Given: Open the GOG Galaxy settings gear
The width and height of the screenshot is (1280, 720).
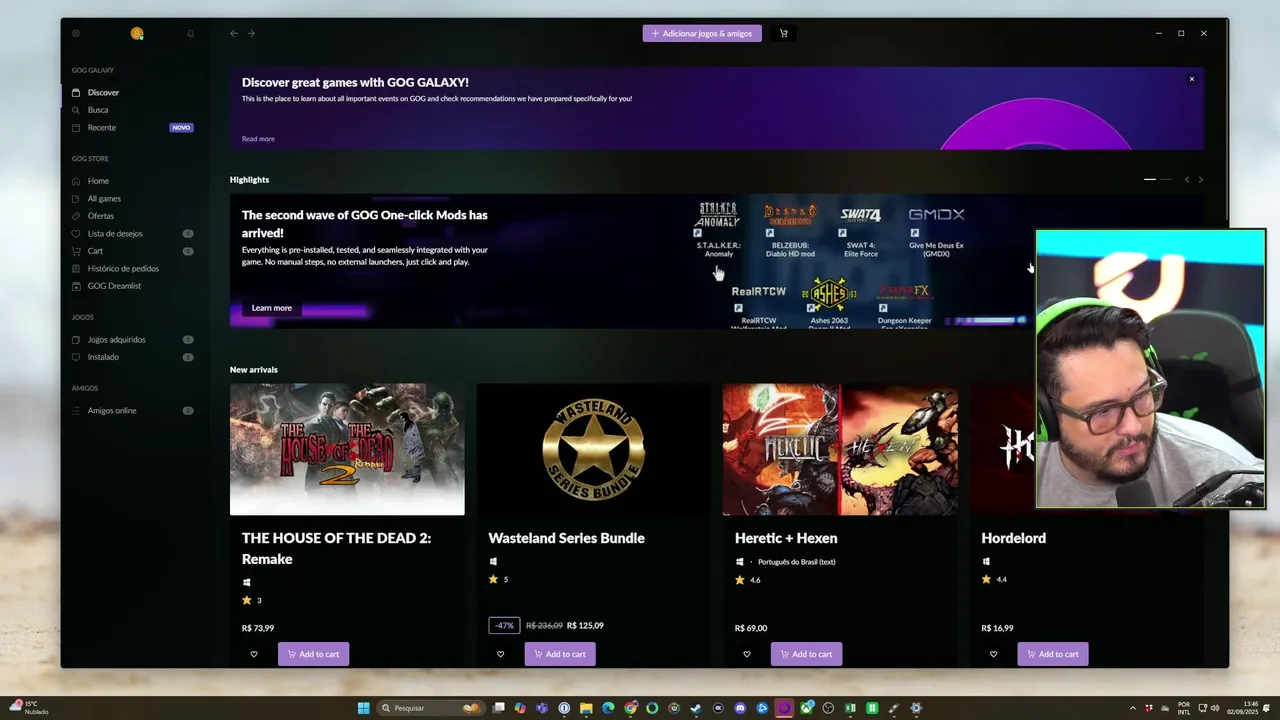Looking at the screenshot, I should pos(75,33).
